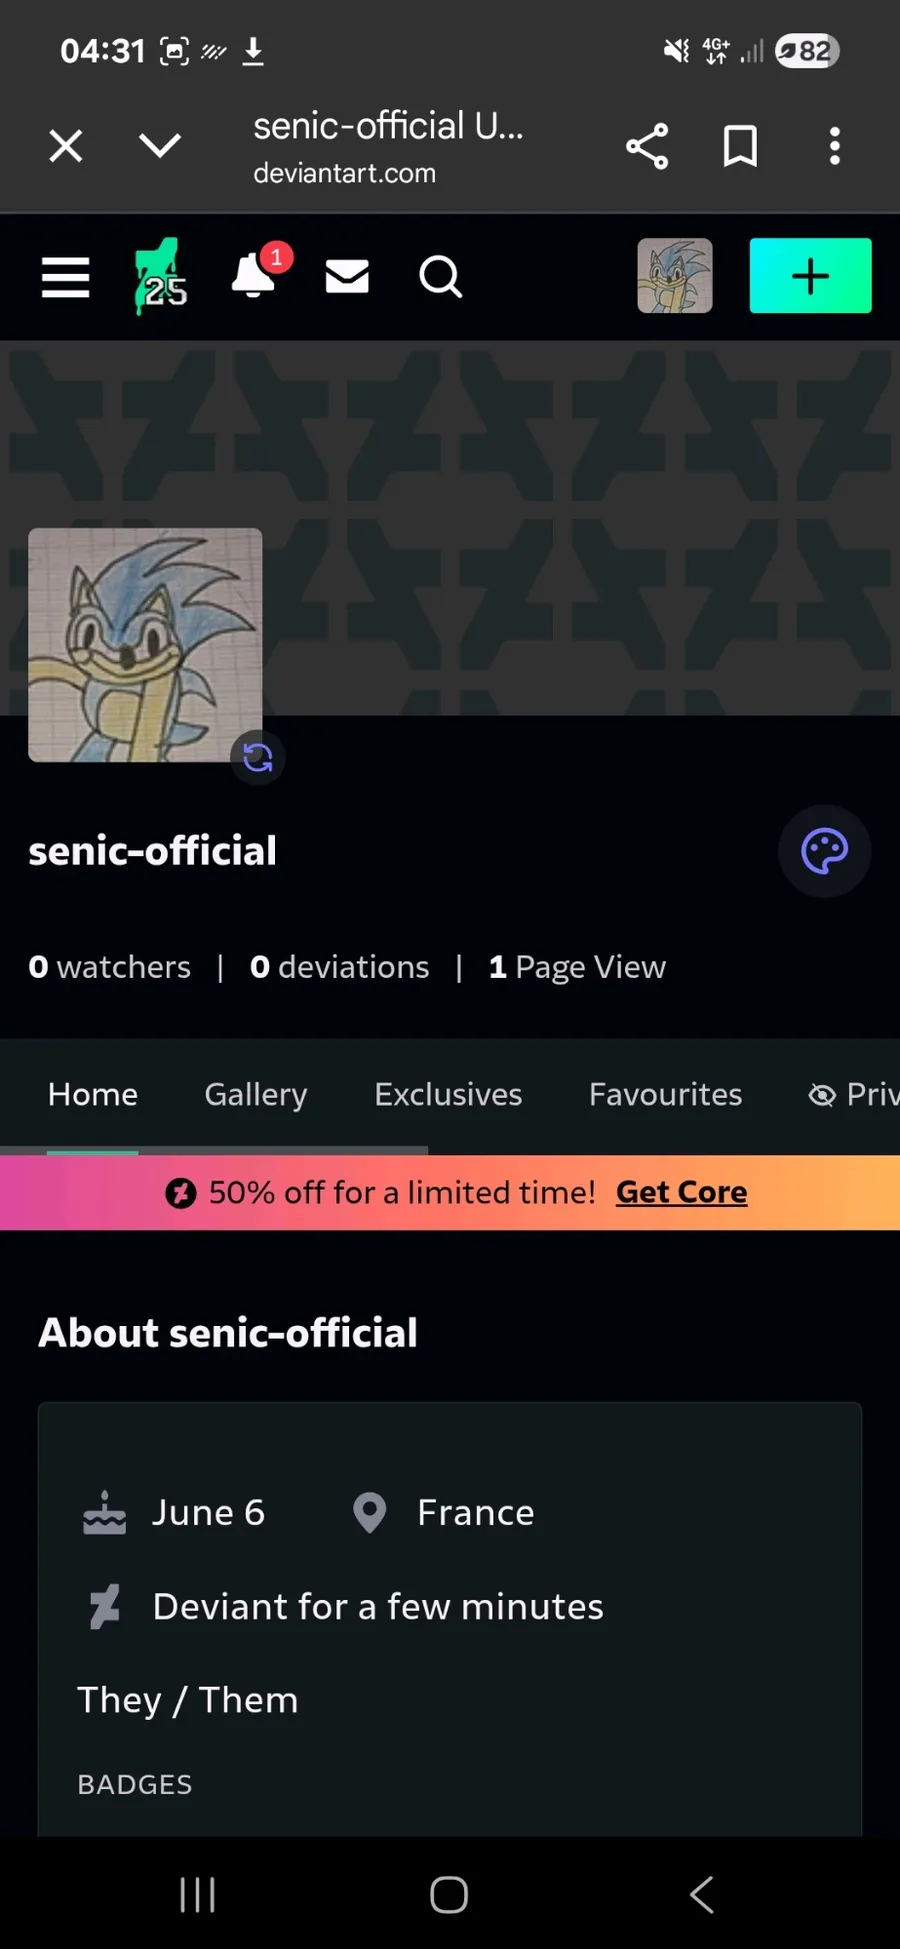This screenshot has width=900, height=1949.
Task: Bookmark the page in the browser
Action: [740, 147]
